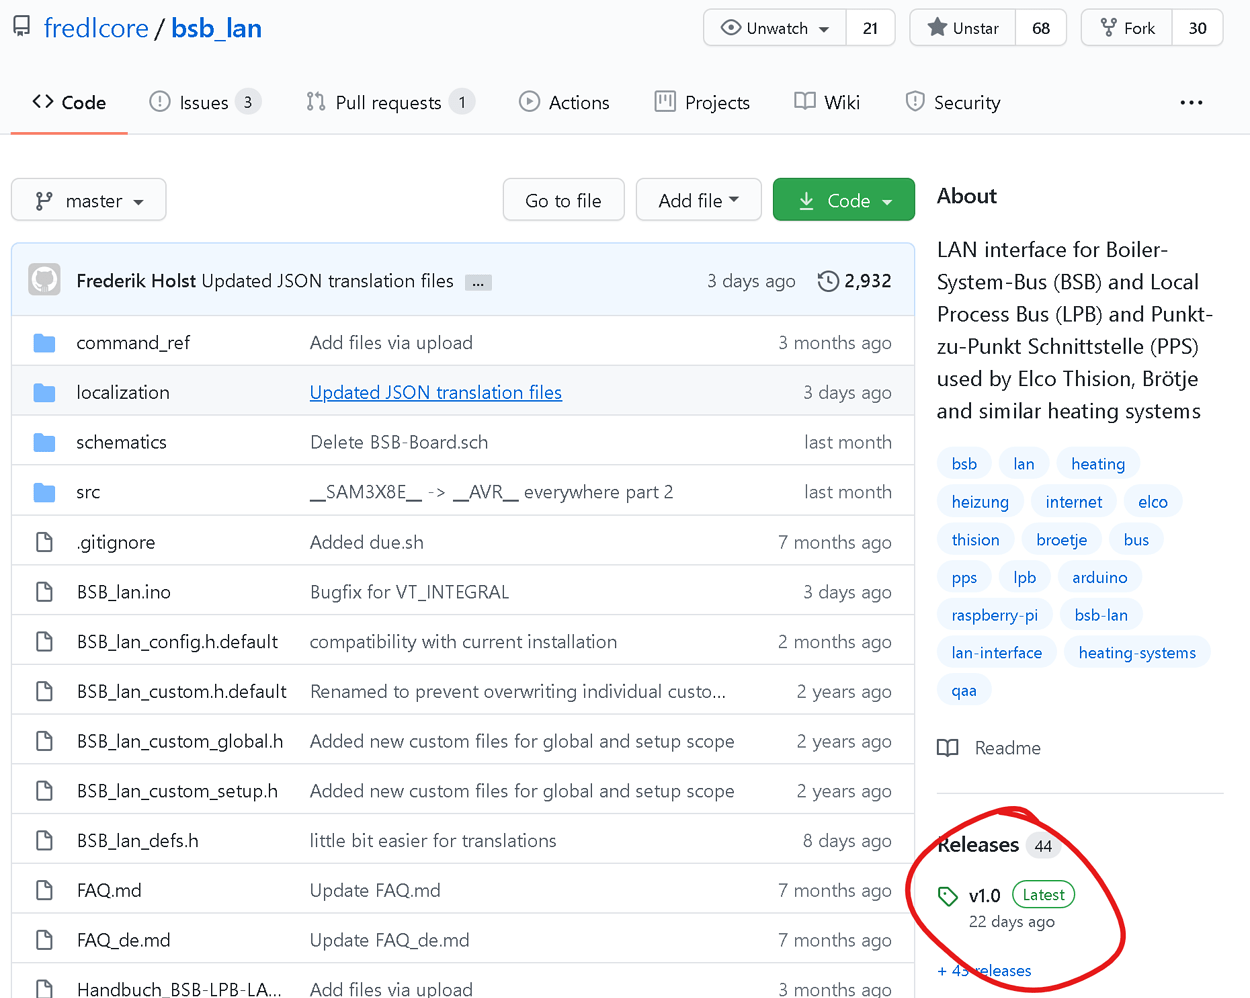This screenshot has height=998, width=1250.
Task: Expand the Add file dropdown
Action: (698, 201)
